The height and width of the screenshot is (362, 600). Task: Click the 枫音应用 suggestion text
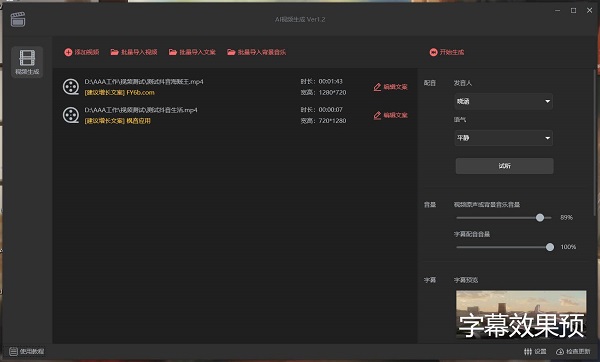139,121
